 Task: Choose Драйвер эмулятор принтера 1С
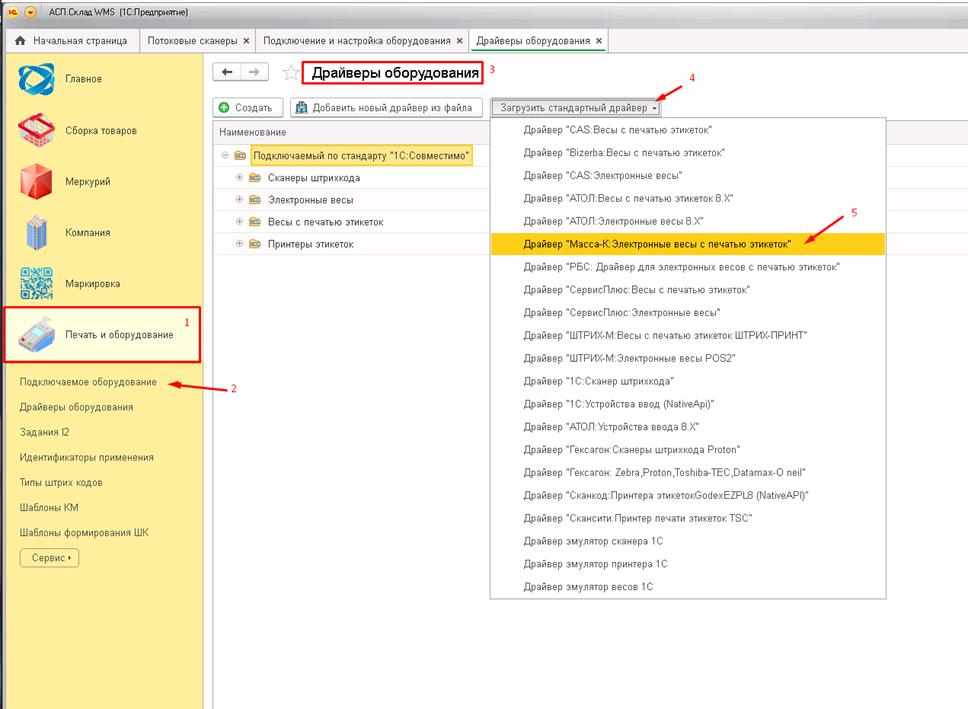[x=688, y=564]
